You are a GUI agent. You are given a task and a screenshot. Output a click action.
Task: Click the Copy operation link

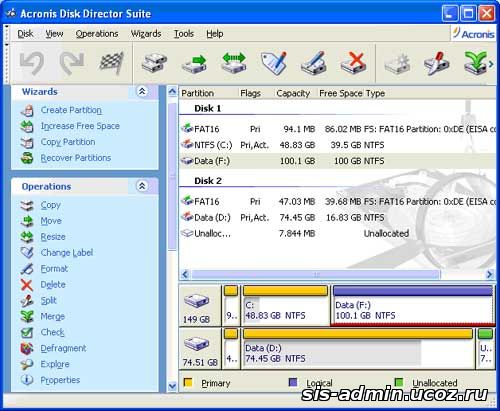point(50,205)
